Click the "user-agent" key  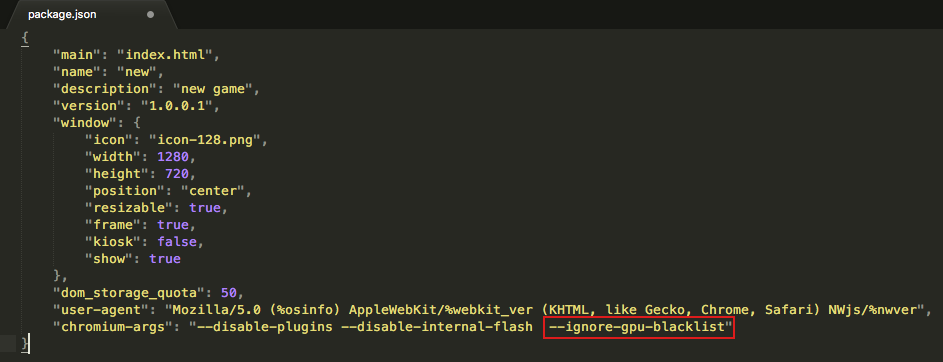tap(105, 310)
